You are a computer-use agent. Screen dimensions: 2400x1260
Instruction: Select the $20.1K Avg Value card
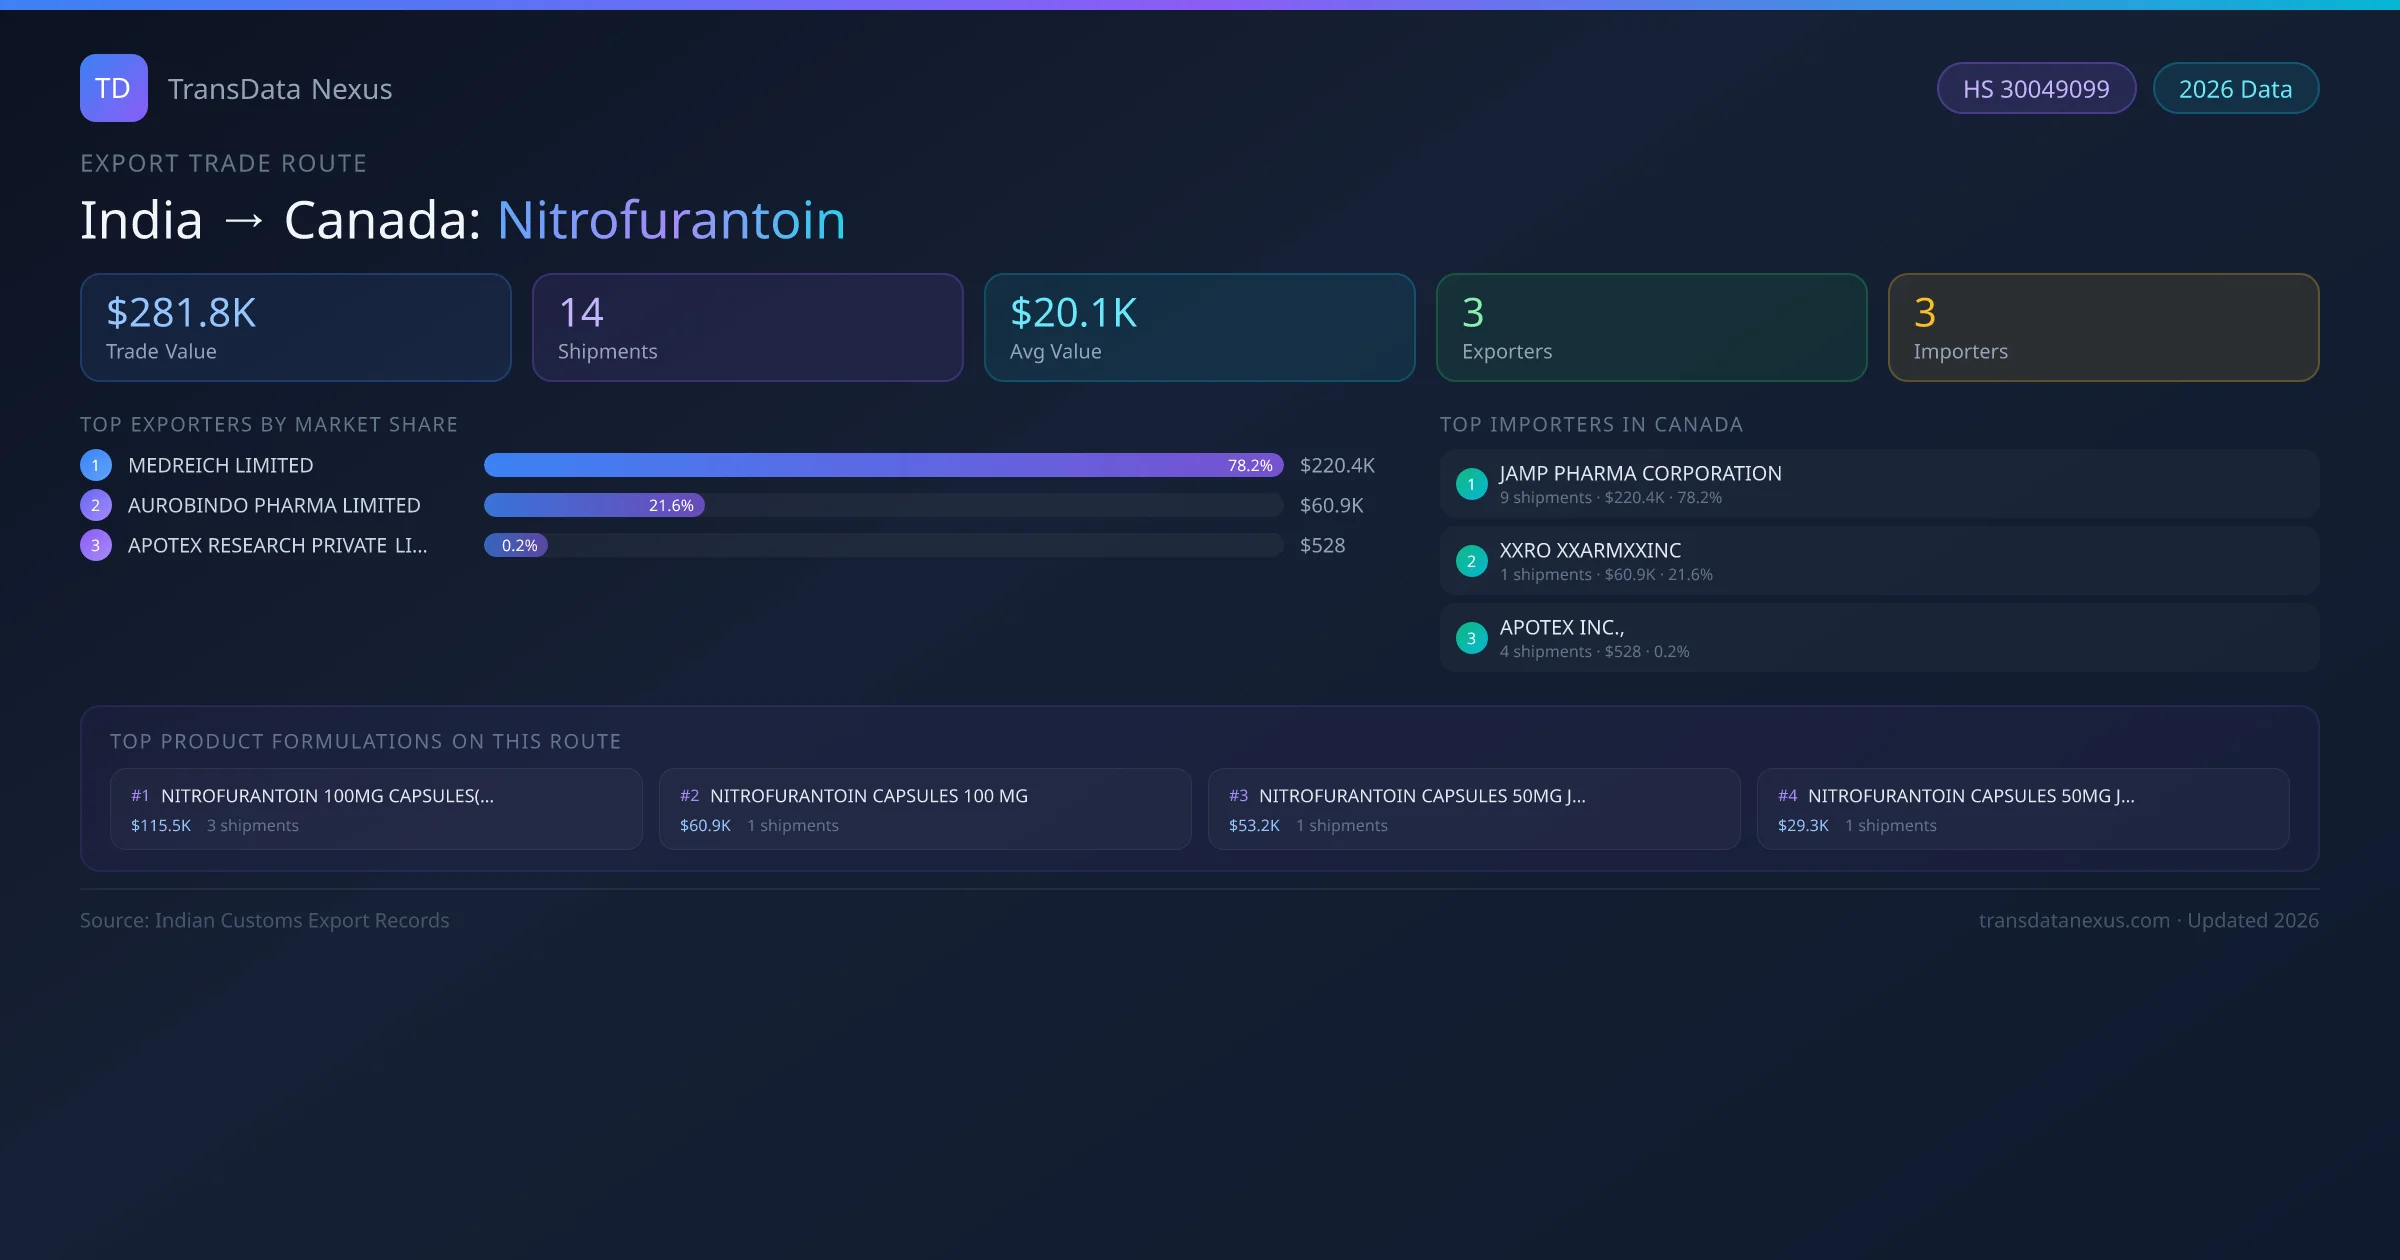[1199, 328]
